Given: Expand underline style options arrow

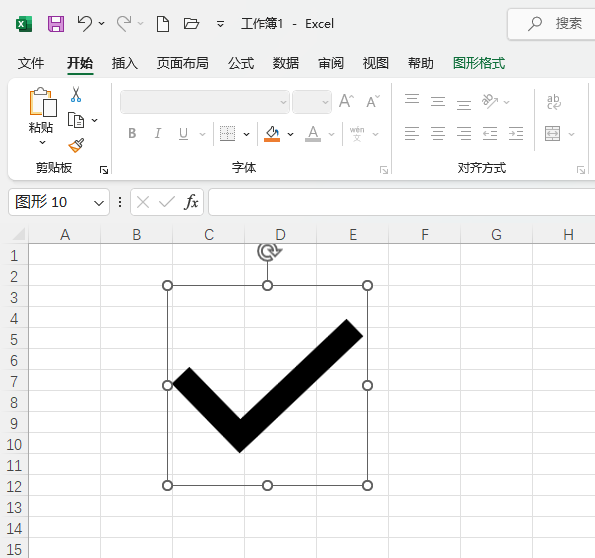Looking at the screenshot, I should point(202,134).
